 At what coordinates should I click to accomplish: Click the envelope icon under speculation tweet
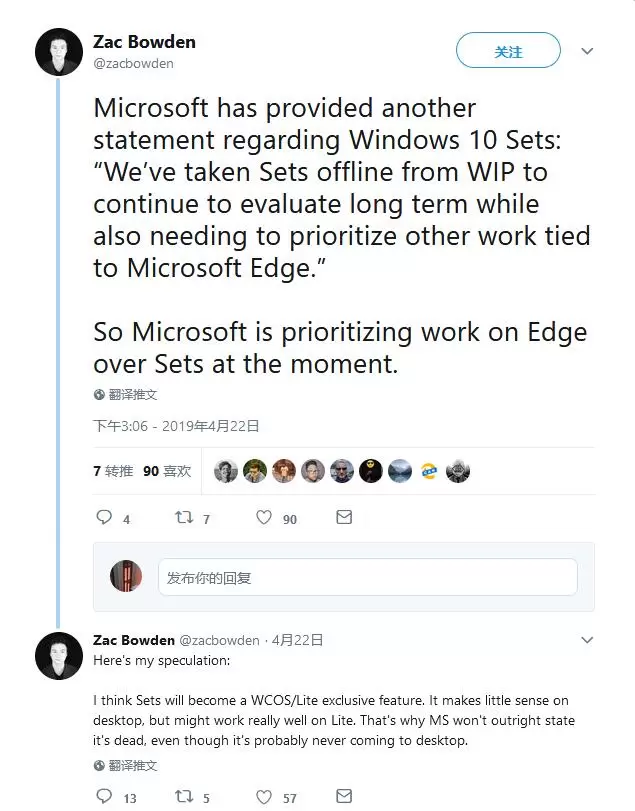[x=344, y=797]
